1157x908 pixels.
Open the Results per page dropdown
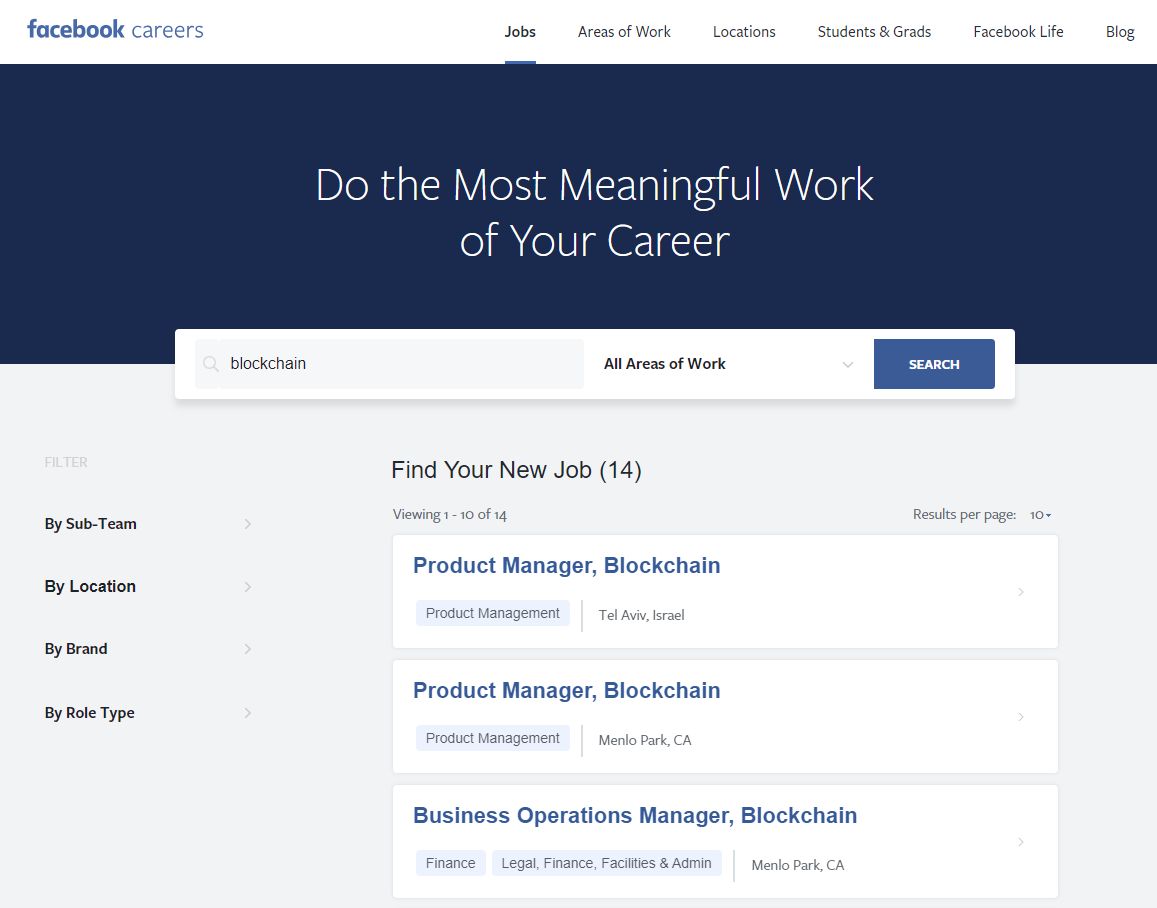(x=1039, y=514)
